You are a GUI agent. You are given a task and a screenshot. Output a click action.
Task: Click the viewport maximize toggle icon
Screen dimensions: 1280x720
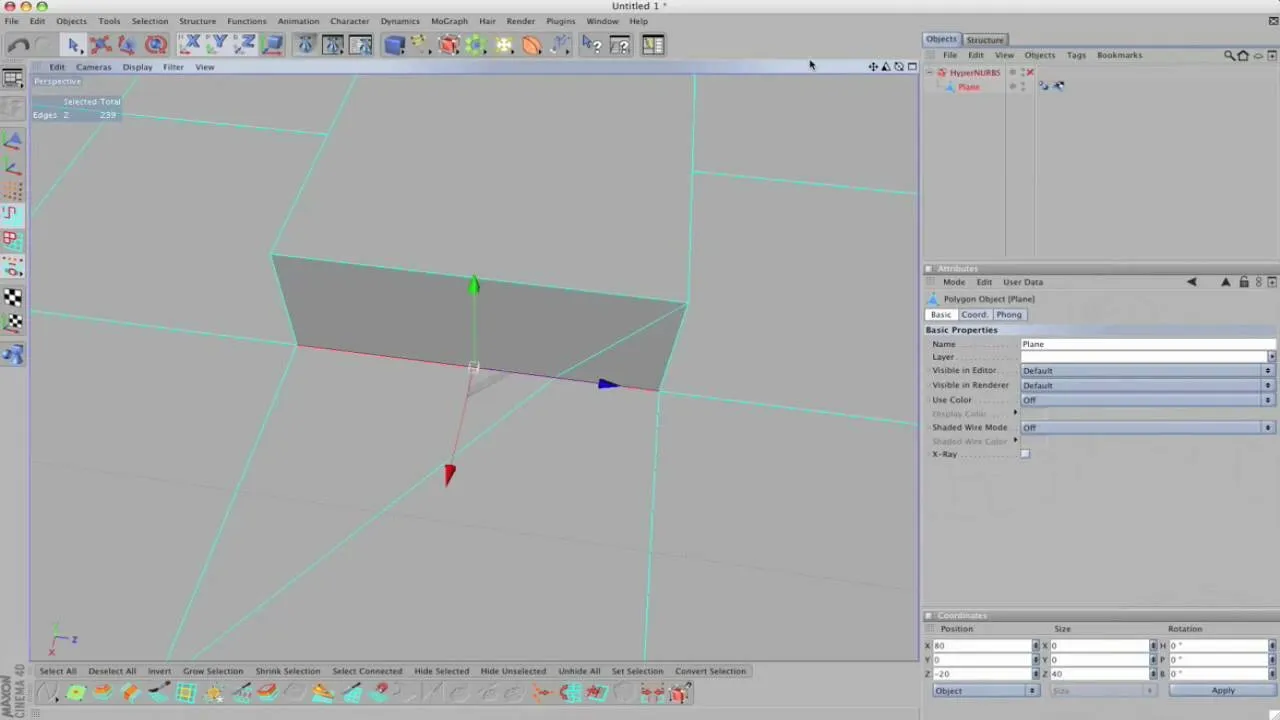click(912, 67)
